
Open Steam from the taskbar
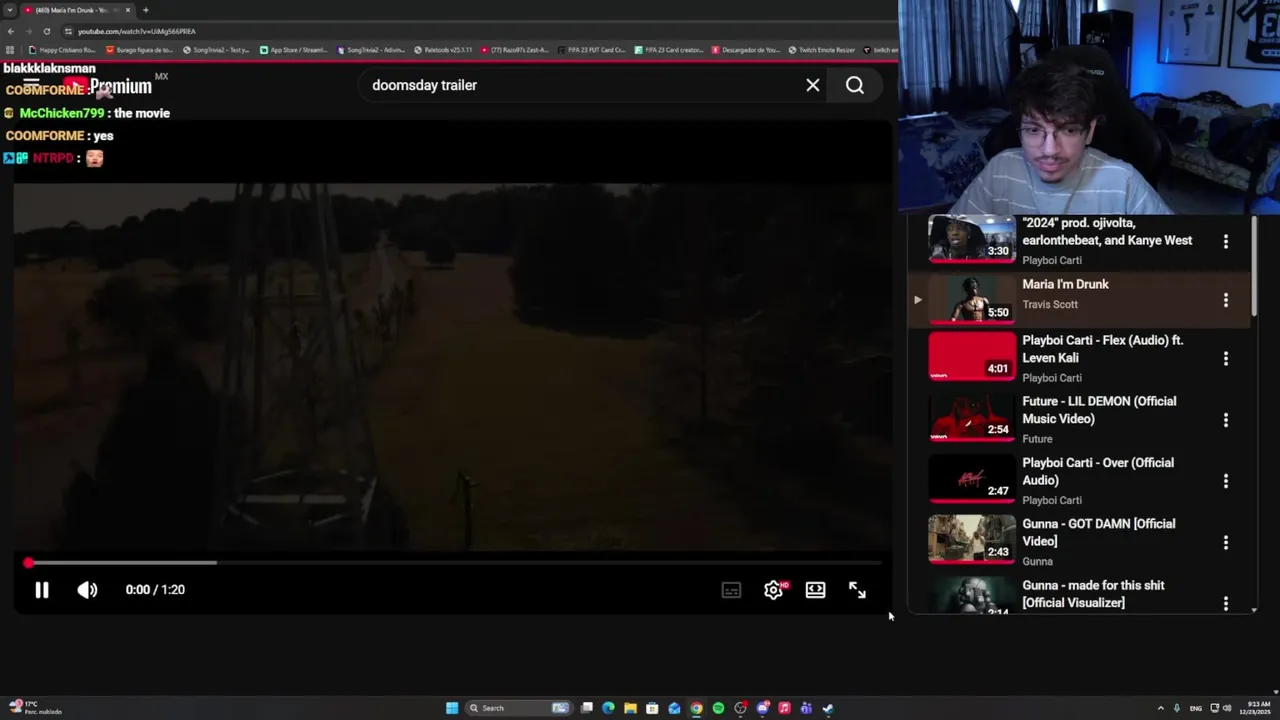pos(828,708)
